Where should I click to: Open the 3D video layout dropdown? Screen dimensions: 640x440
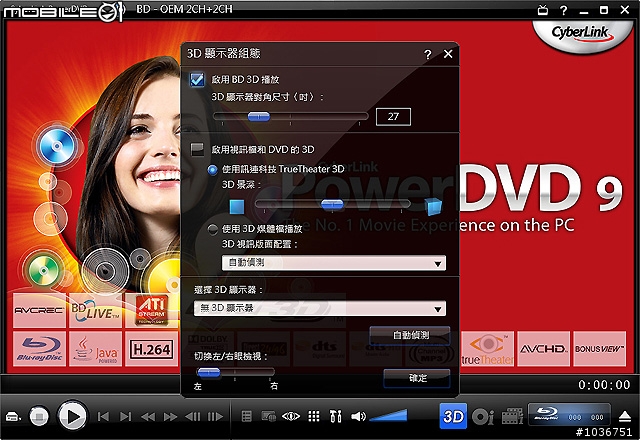click(333, 263)
